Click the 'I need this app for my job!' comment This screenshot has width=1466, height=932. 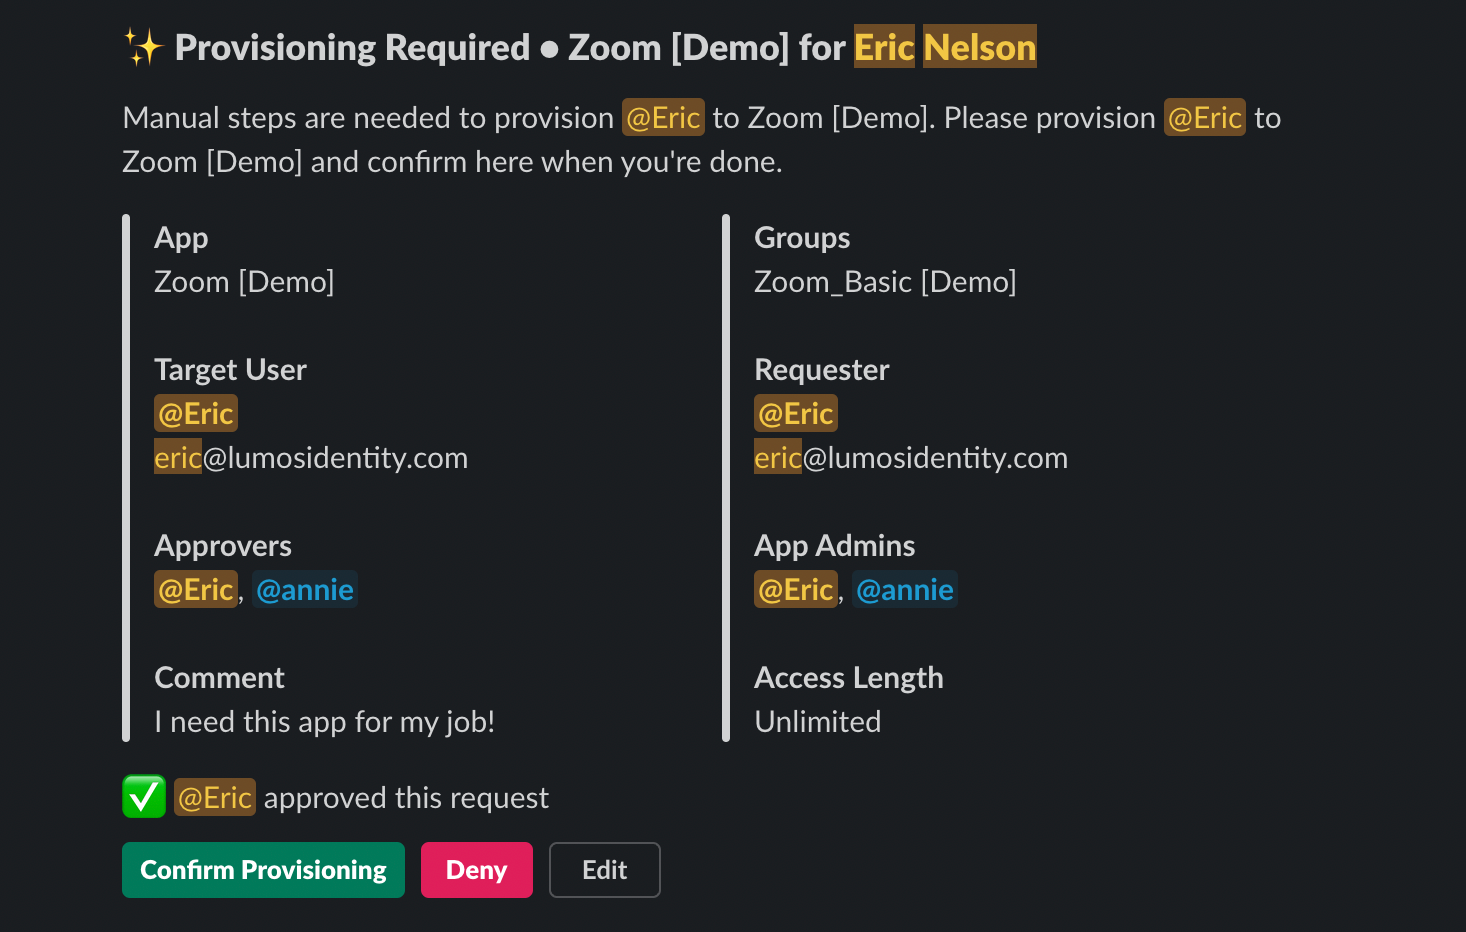(x=325, y=722)
